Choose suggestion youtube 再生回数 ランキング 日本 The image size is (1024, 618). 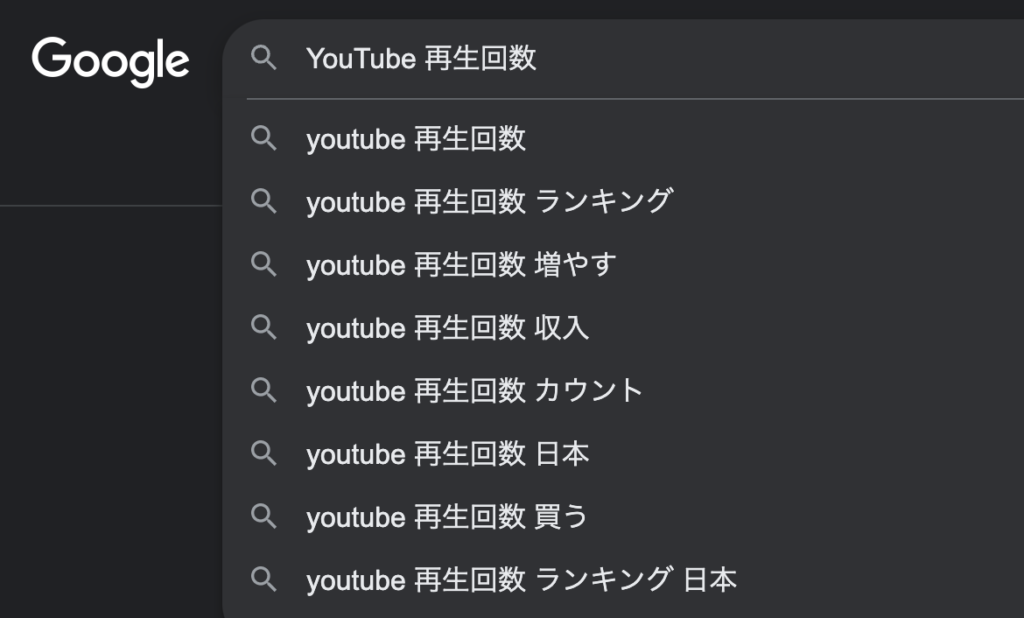624,579
